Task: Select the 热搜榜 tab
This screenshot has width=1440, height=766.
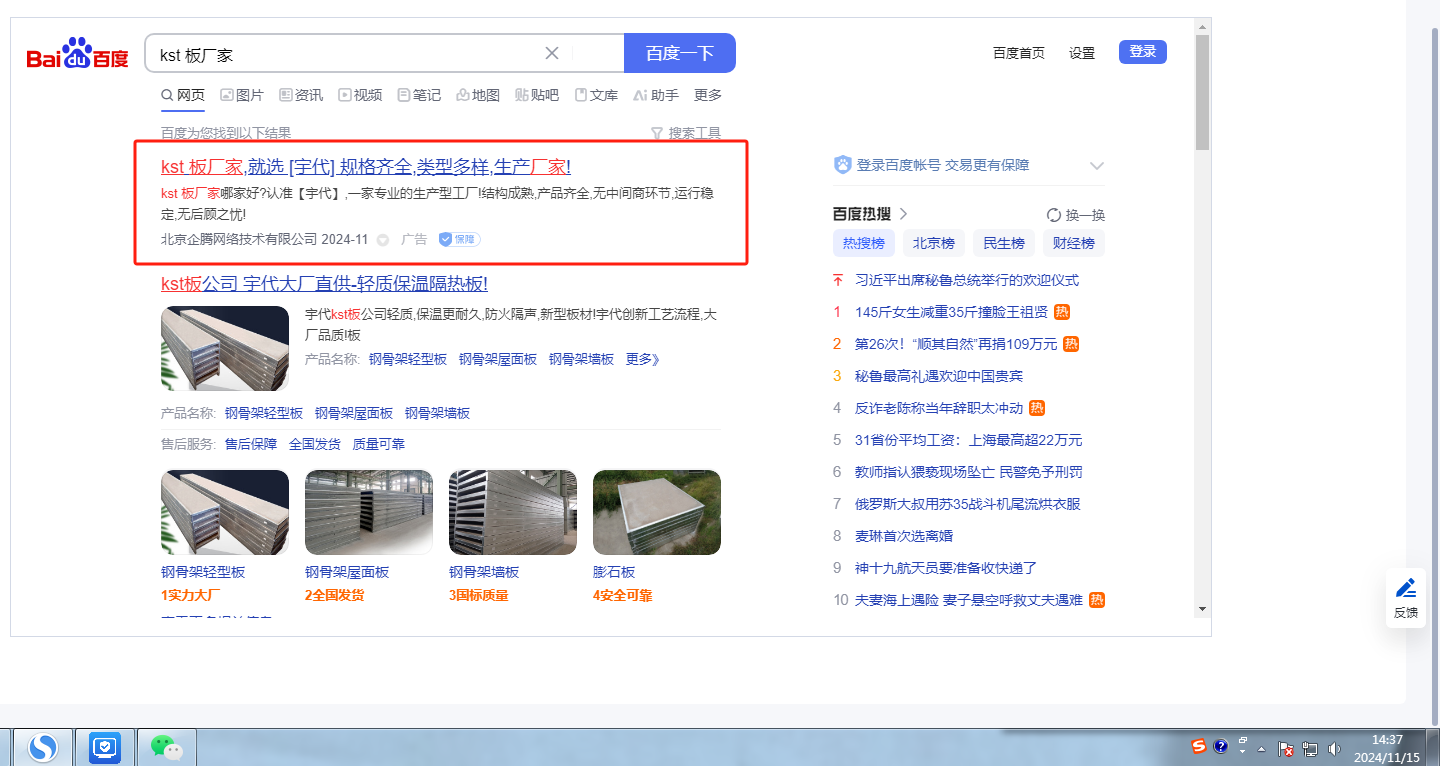Action: click(864, 243)
